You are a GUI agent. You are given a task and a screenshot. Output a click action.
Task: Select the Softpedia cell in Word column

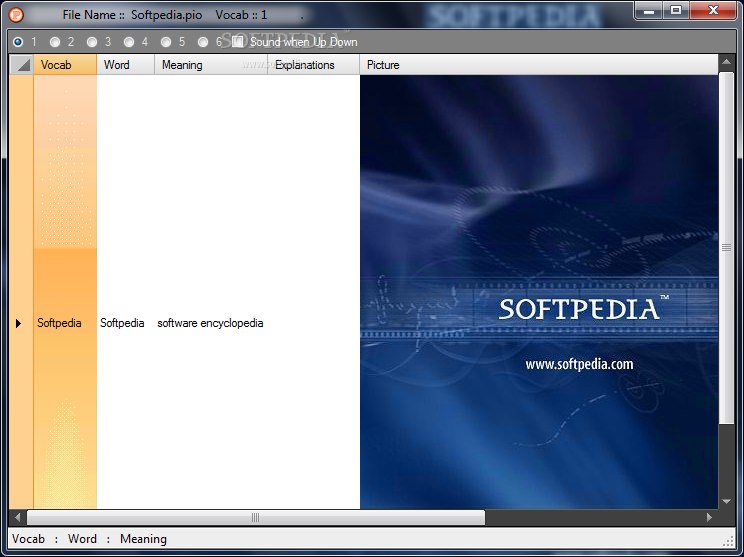click(126, 292)
